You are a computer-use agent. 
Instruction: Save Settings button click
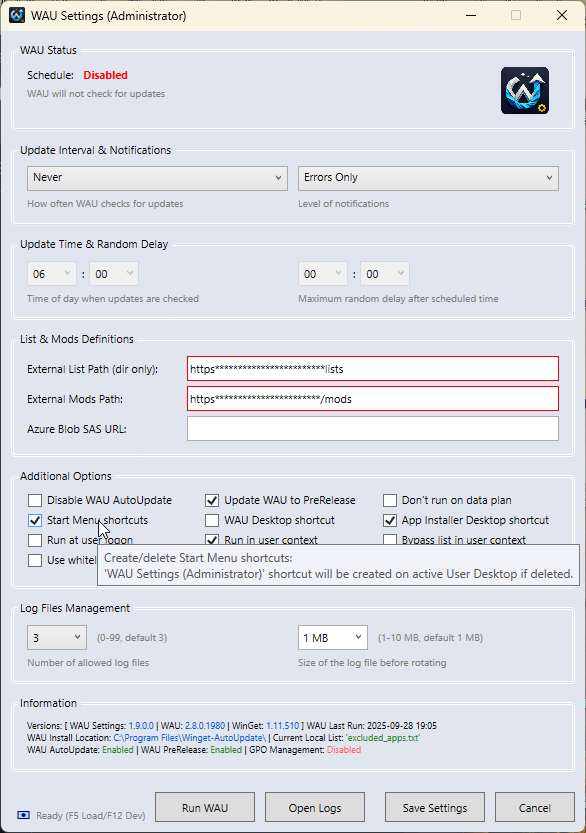pyautogui.click(x=435, y=808)
